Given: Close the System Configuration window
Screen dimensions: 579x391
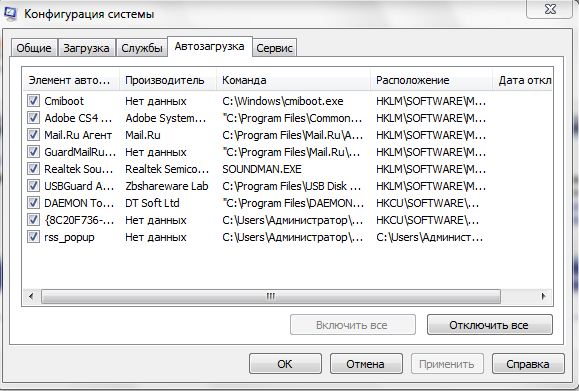Looking at the screenshot, I should pyautogui.click(x=550, y=9).
